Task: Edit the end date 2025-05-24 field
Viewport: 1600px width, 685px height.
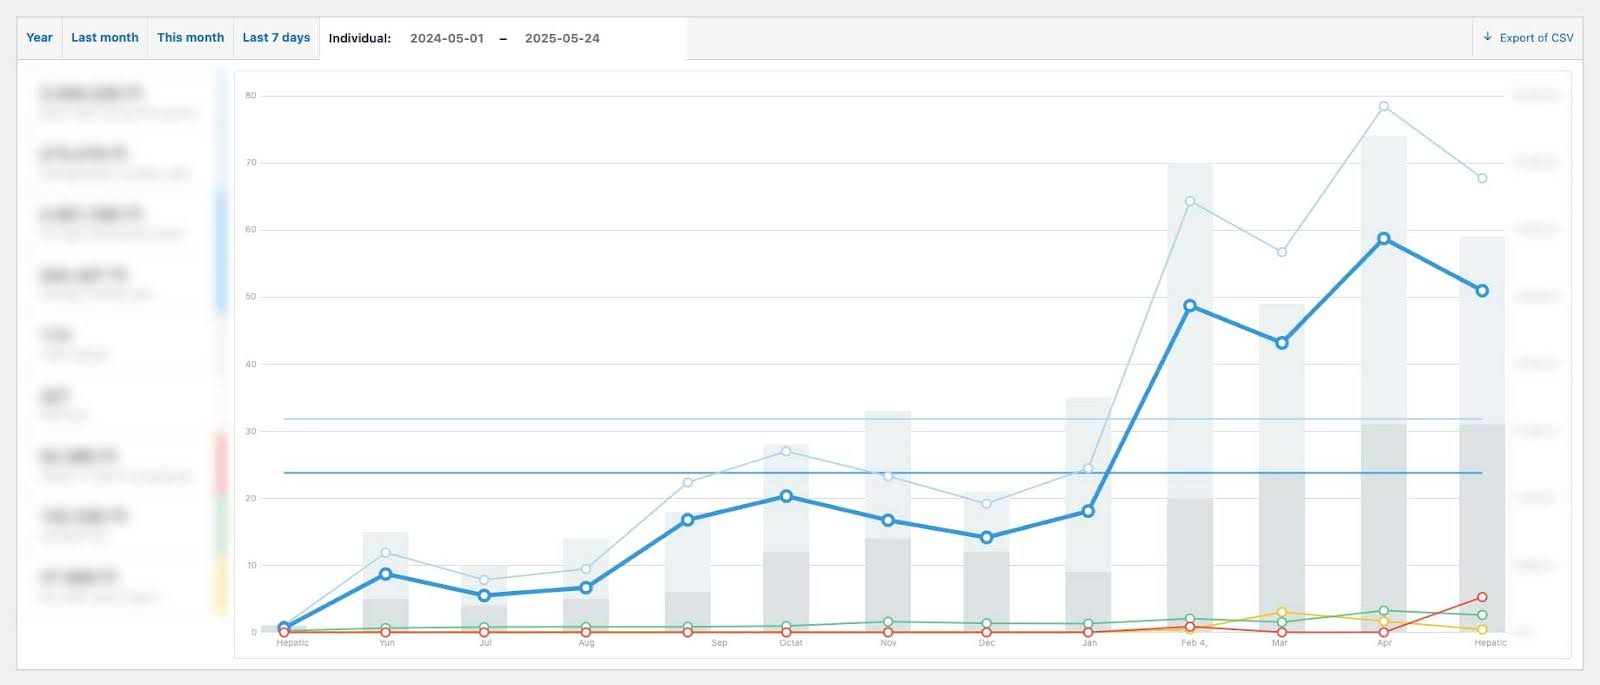Action: click(562, 38)
